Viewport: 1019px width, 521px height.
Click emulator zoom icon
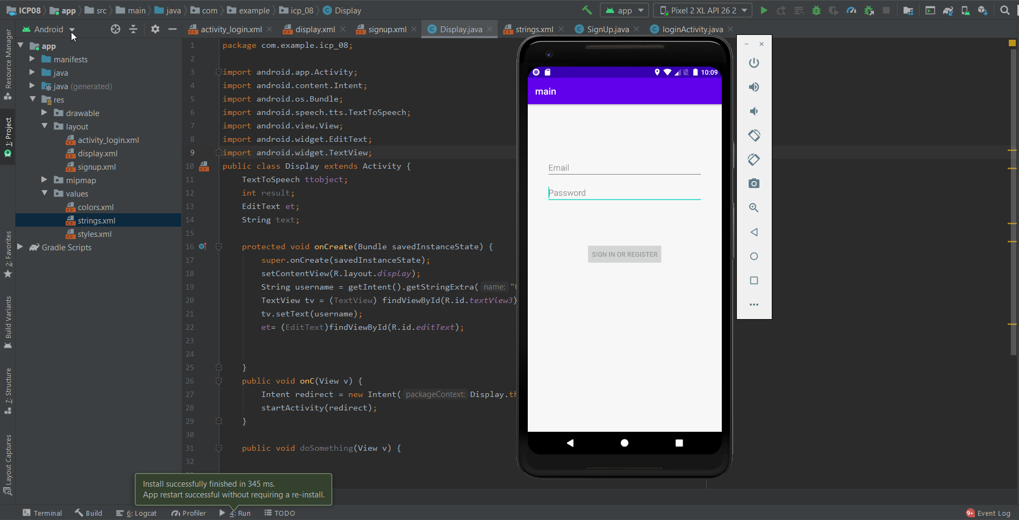[x=754, y=208]
